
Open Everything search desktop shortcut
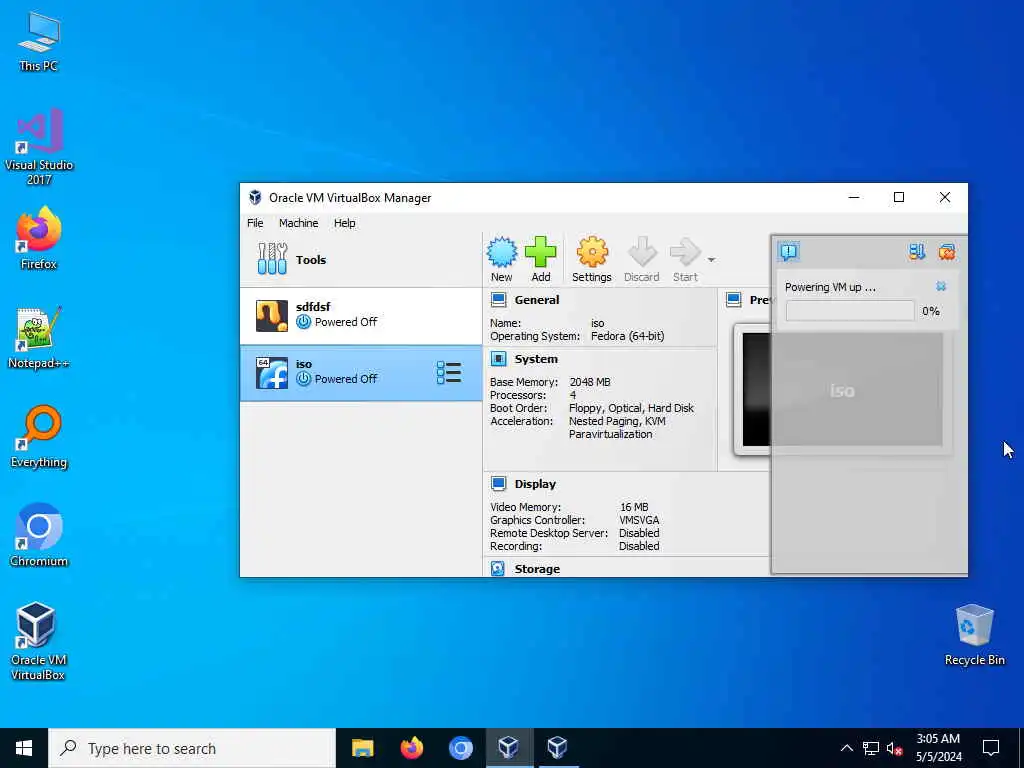39,436
